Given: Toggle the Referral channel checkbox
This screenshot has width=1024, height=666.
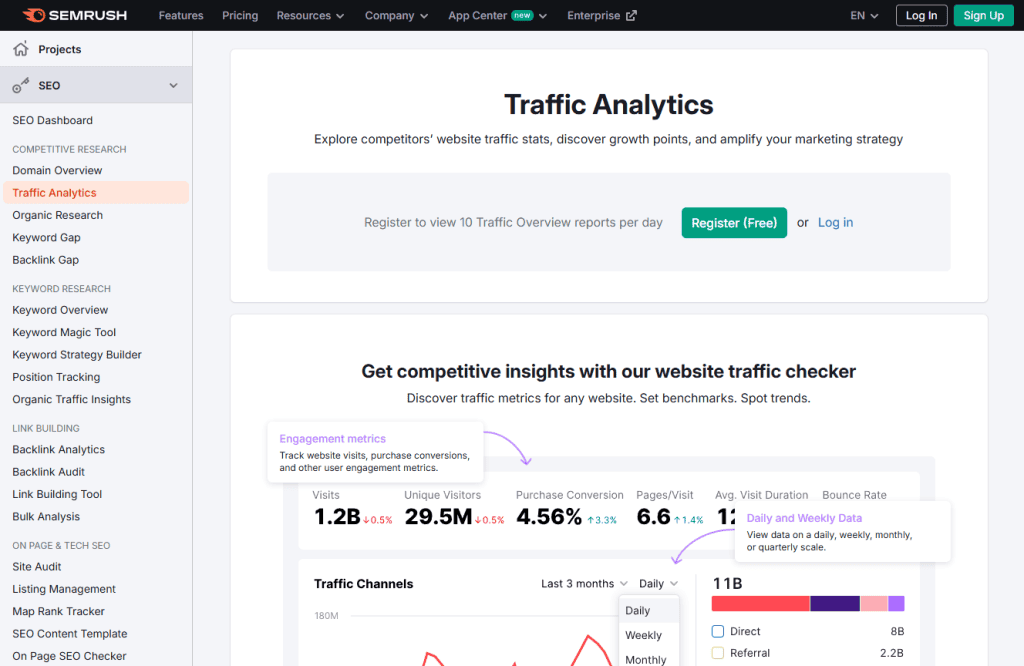Looking at the screenshot, I should 717,653.
